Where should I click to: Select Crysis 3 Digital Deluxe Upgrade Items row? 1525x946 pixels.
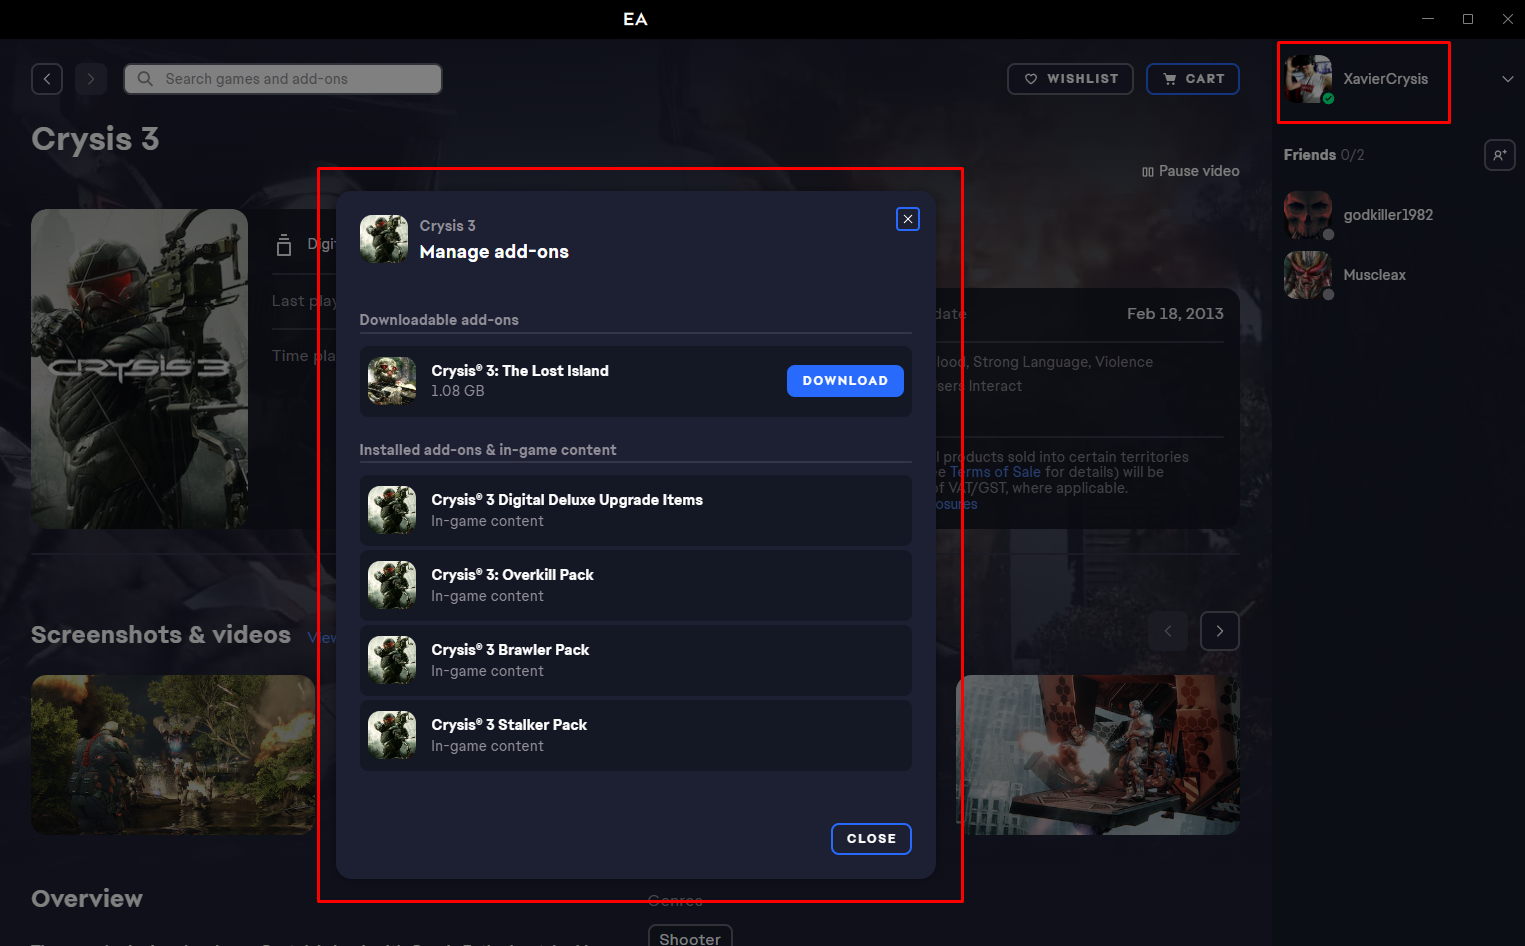(635, 510)
